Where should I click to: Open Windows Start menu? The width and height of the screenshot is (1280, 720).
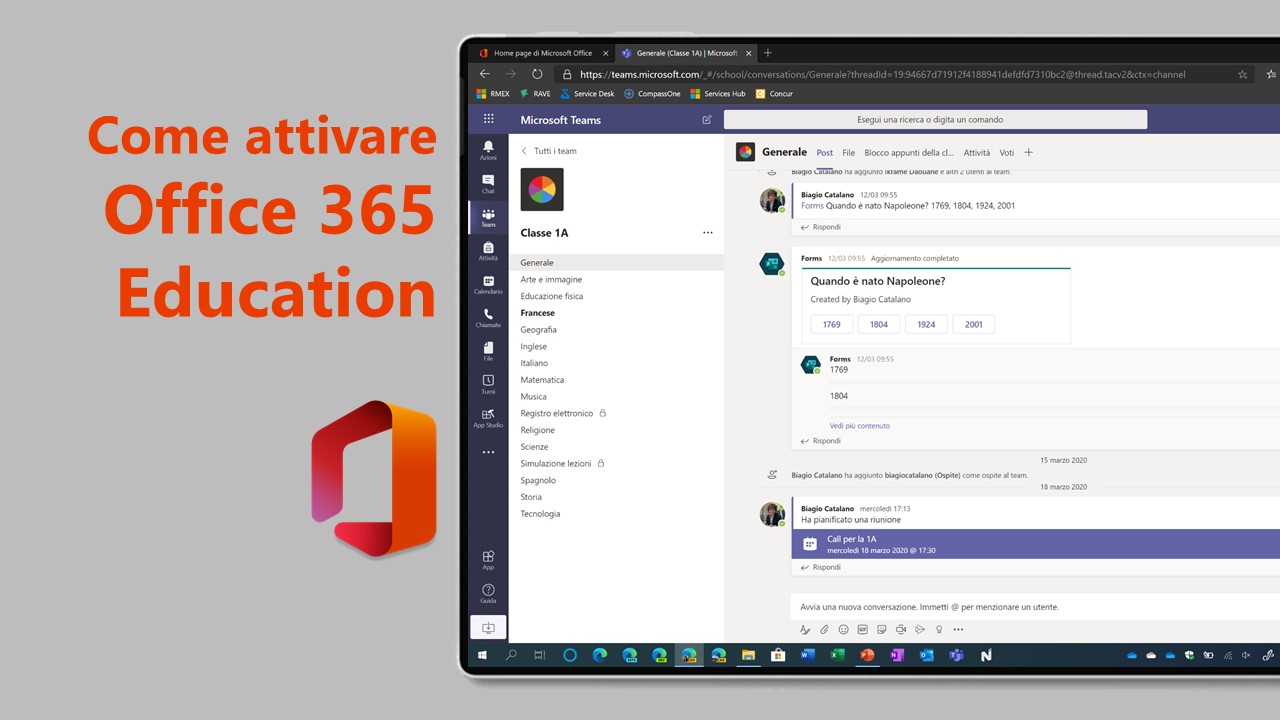(482, 655)
